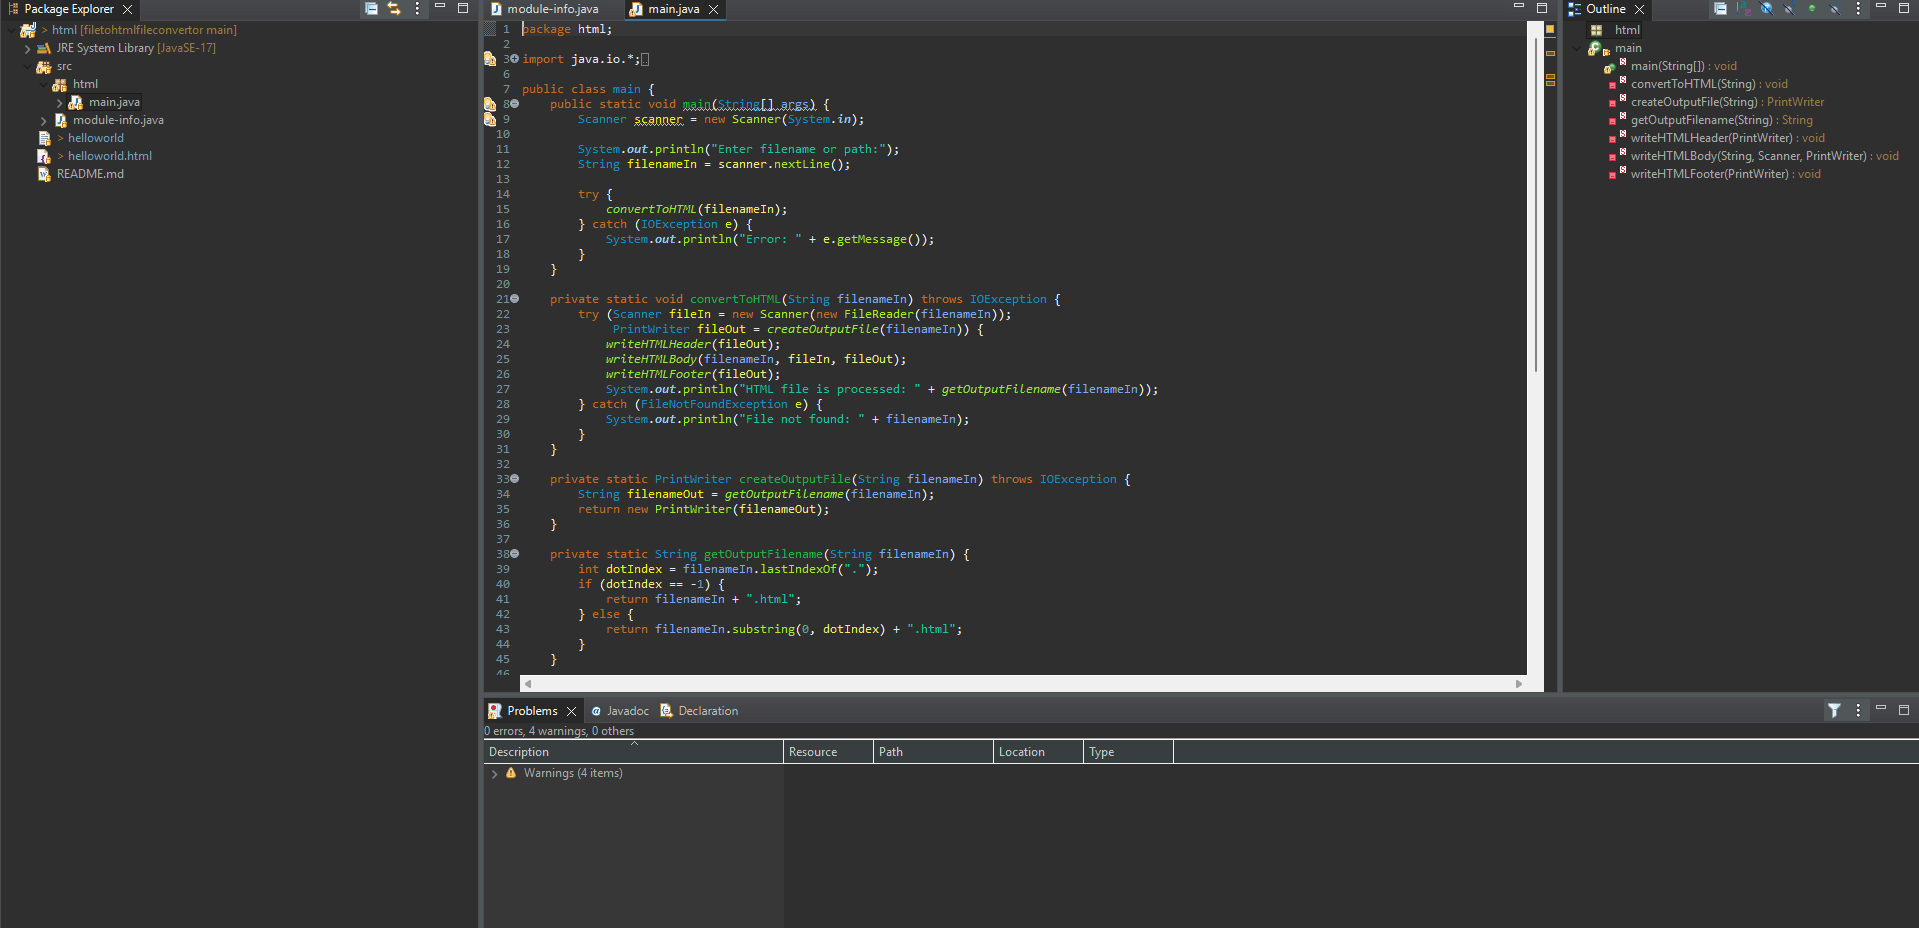1919x928 pixels.
Task: Collapse all in Package Explorer
Action: [x=371, y=9]
